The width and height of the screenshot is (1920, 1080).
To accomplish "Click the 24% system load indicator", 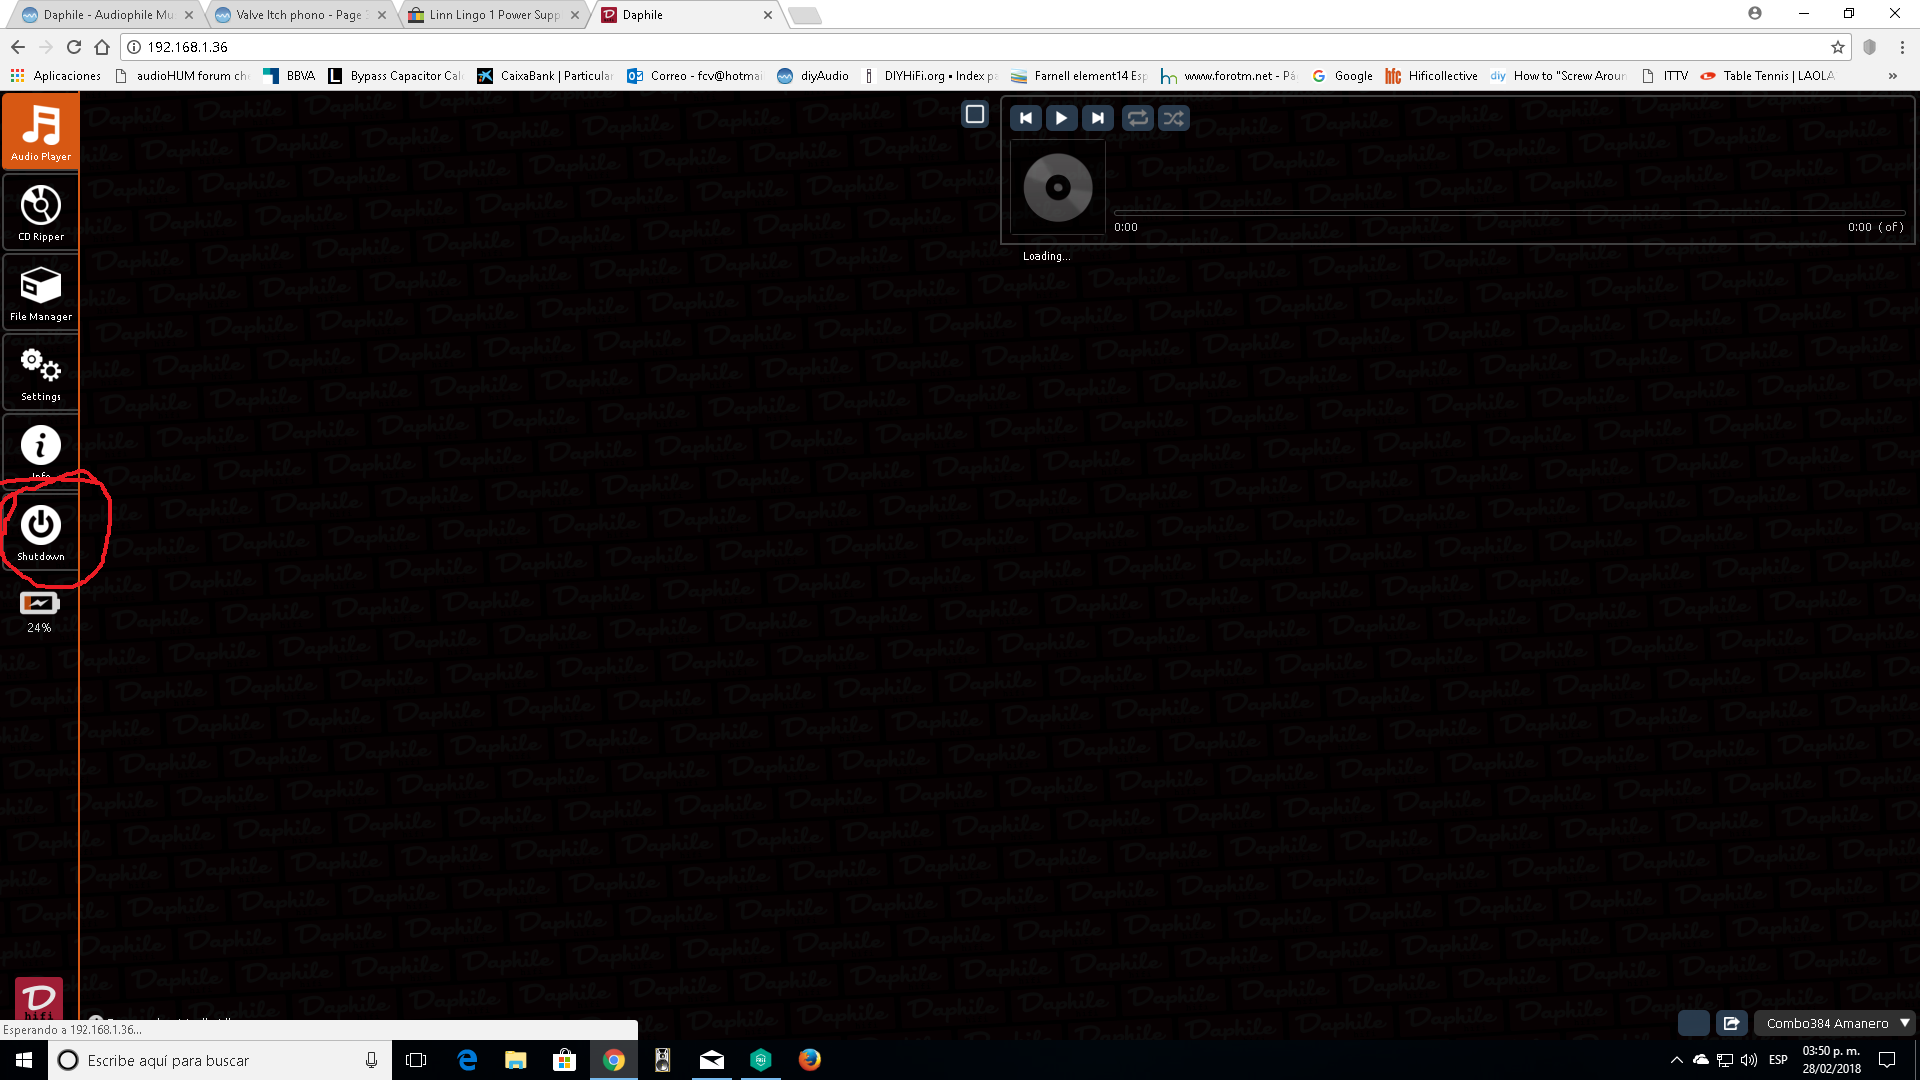I will [x=39, y=612].
